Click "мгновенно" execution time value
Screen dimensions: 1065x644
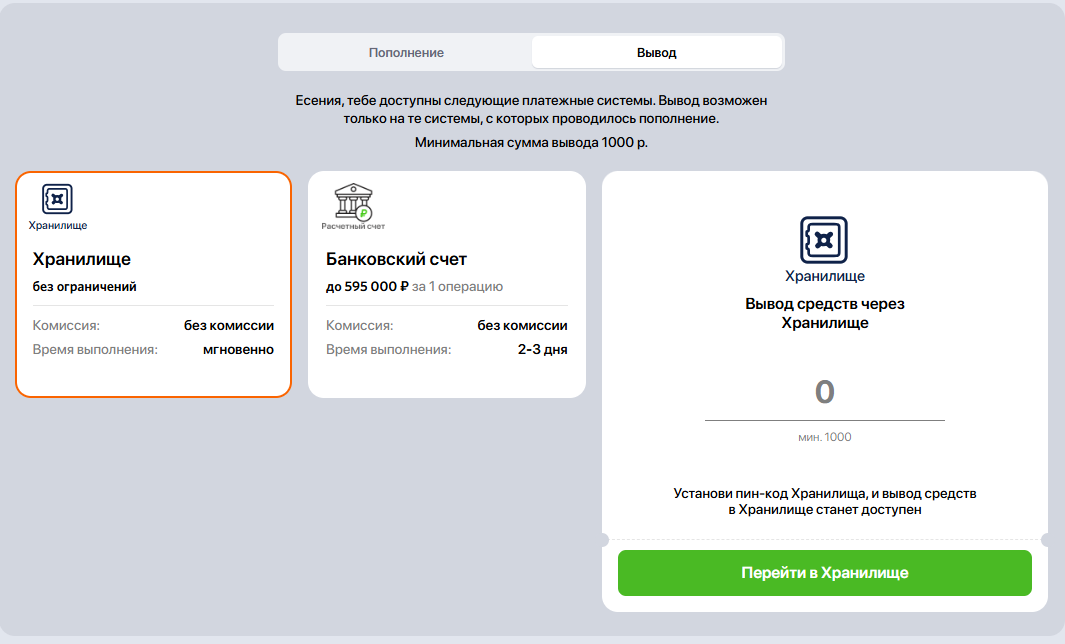click(x=238, y=350)
